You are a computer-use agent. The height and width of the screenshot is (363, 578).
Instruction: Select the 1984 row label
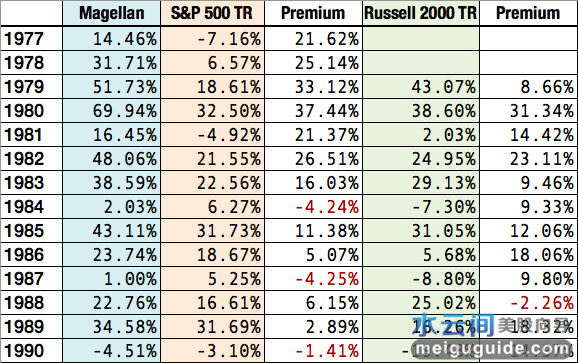(24, 207)
